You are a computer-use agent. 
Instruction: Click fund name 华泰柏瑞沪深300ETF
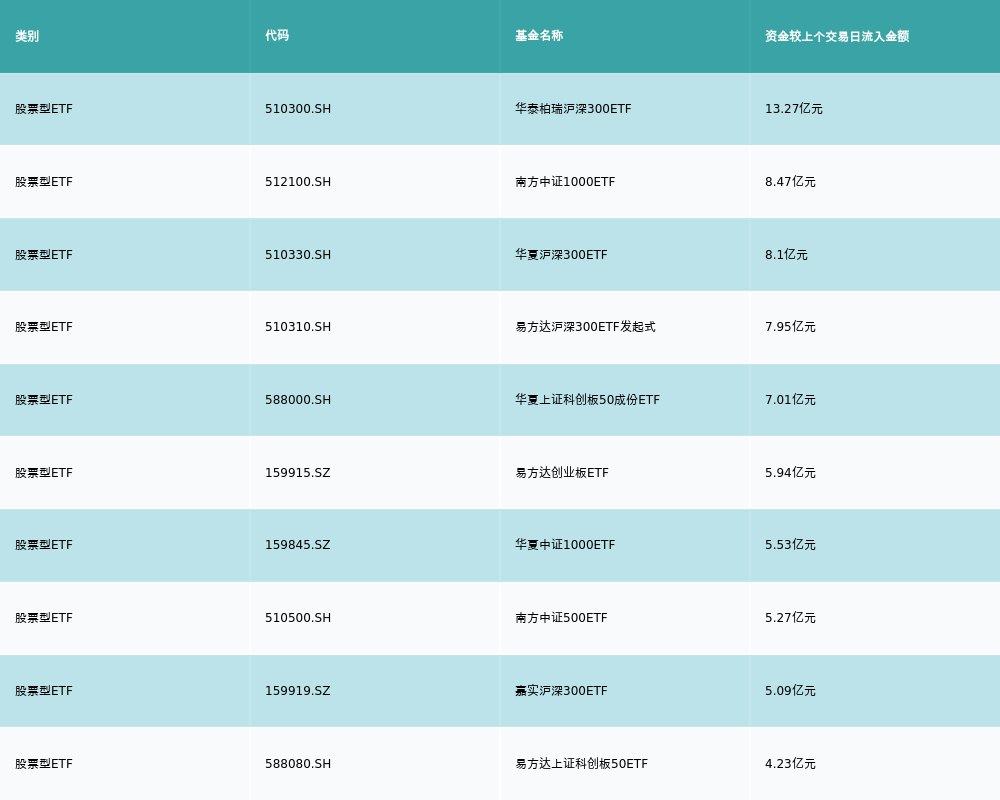click(x=573, y=109)
